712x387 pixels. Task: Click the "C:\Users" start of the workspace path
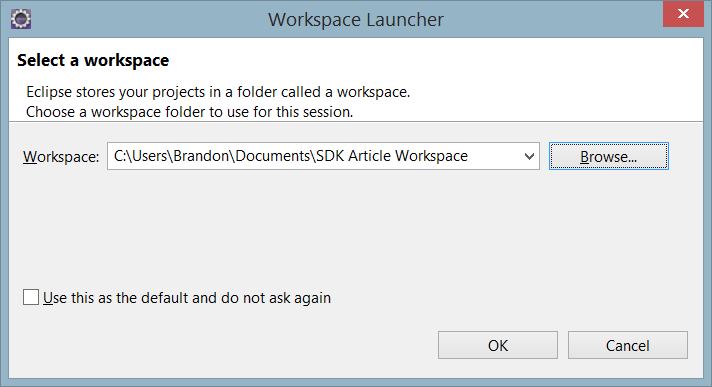point(141,156)
